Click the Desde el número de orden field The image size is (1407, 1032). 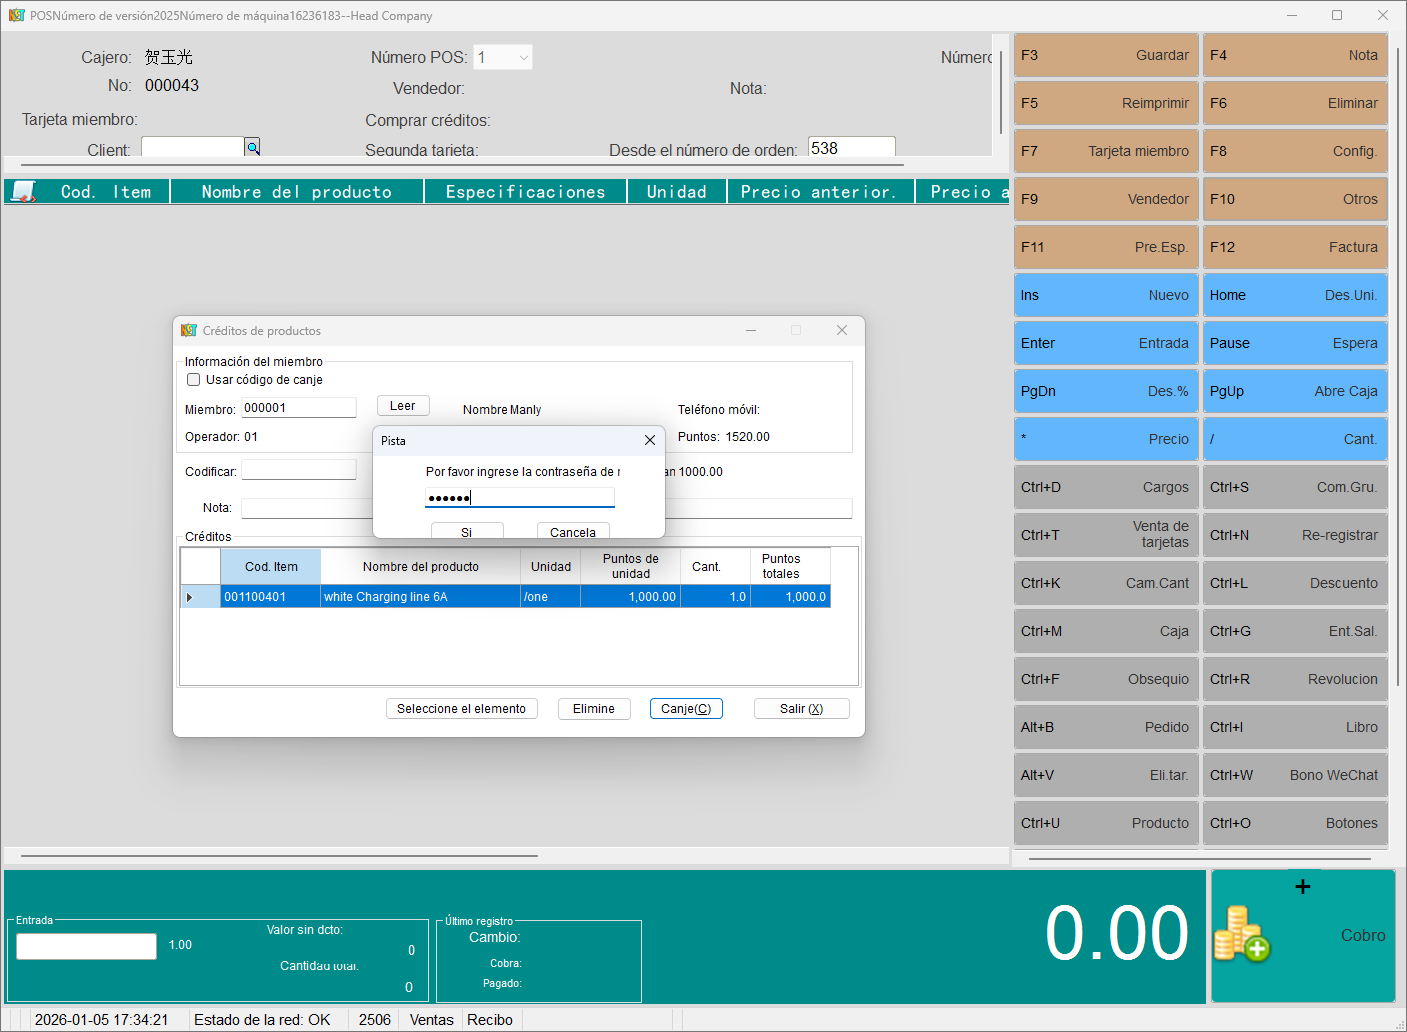pyautogui.click(x=851, y=148)
